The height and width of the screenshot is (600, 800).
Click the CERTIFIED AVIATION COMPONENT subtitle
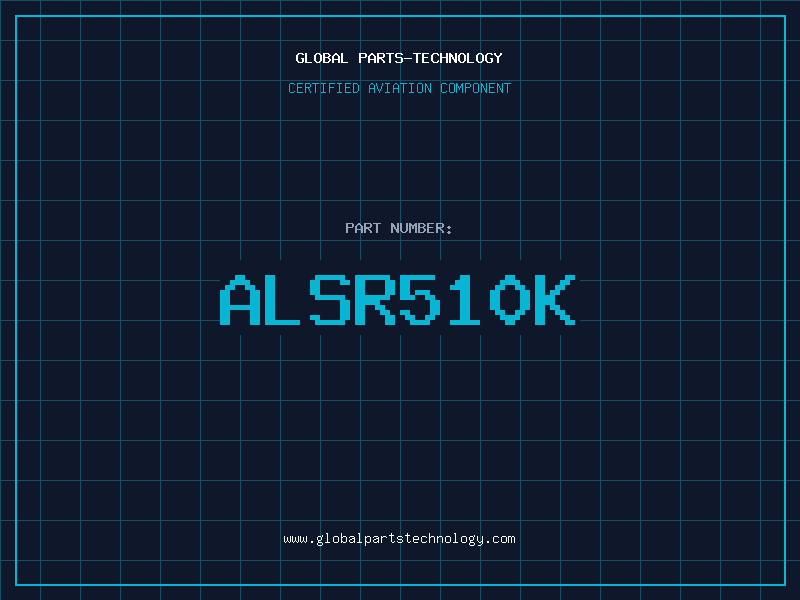point(399,88)
